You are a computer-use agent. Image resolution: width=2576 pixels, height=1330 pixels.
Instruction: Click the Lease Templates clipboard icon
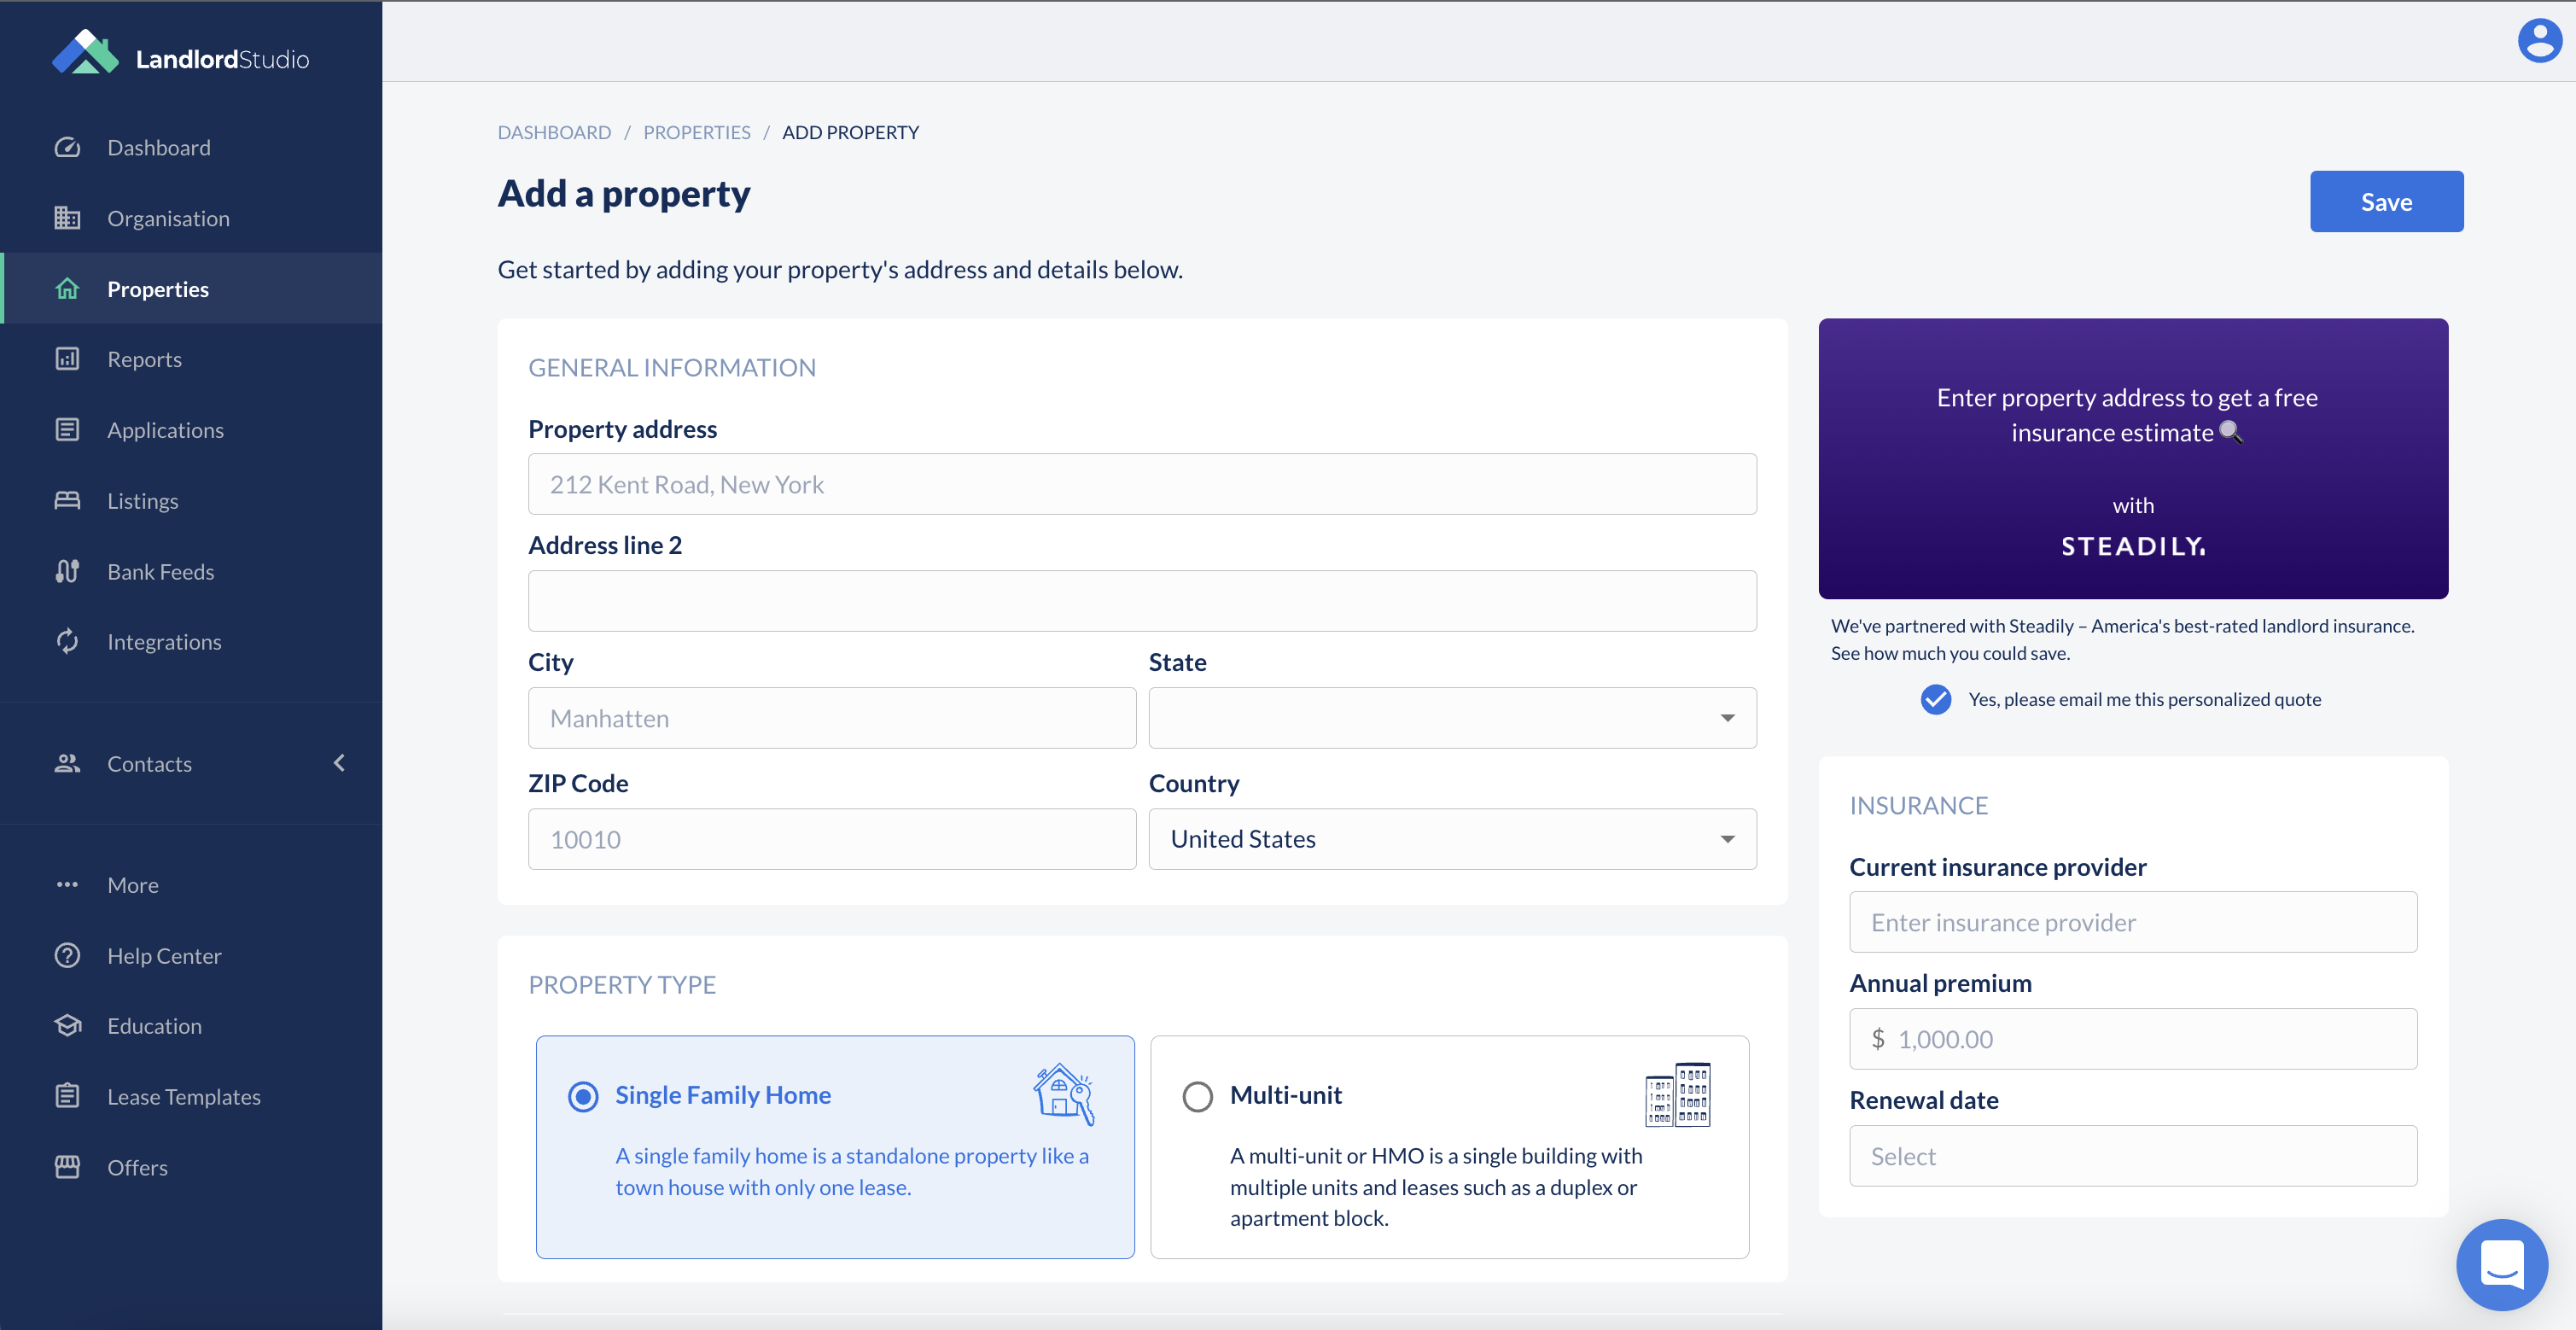tap(67, 1097)
